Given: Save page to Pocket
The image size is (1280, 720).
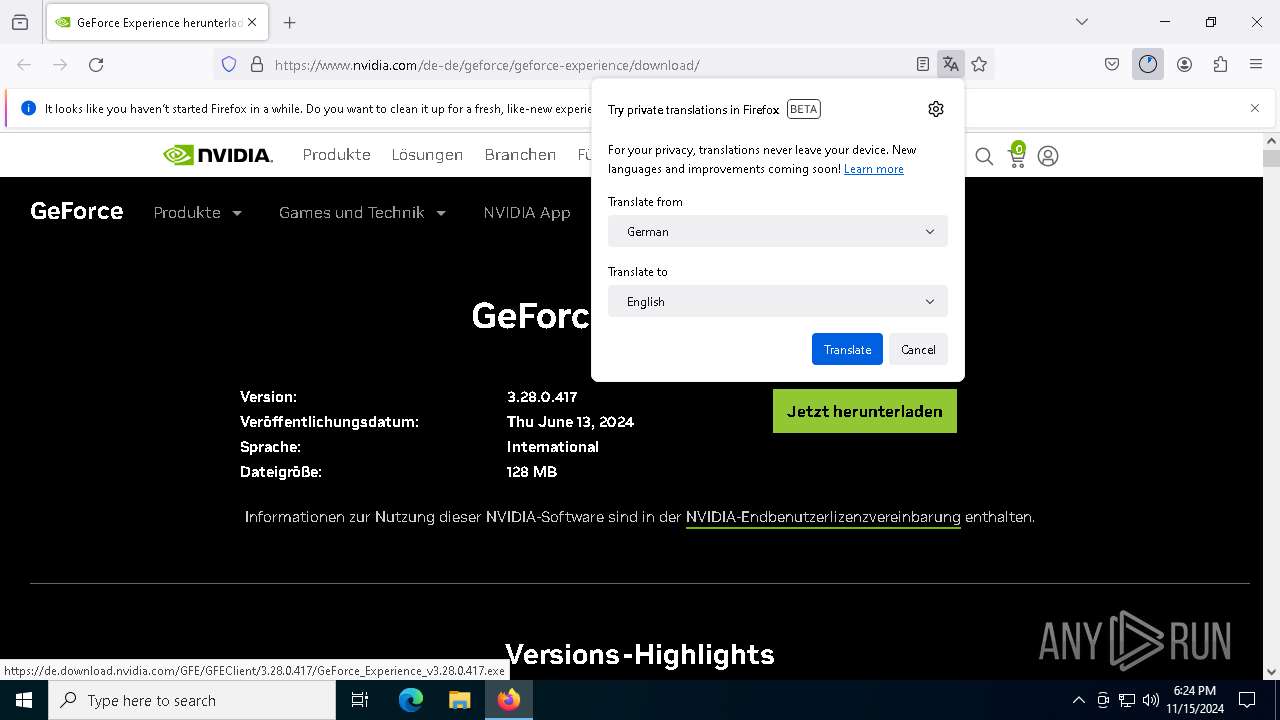Looking at the screenshot, I should click(x=1112, y=65).
